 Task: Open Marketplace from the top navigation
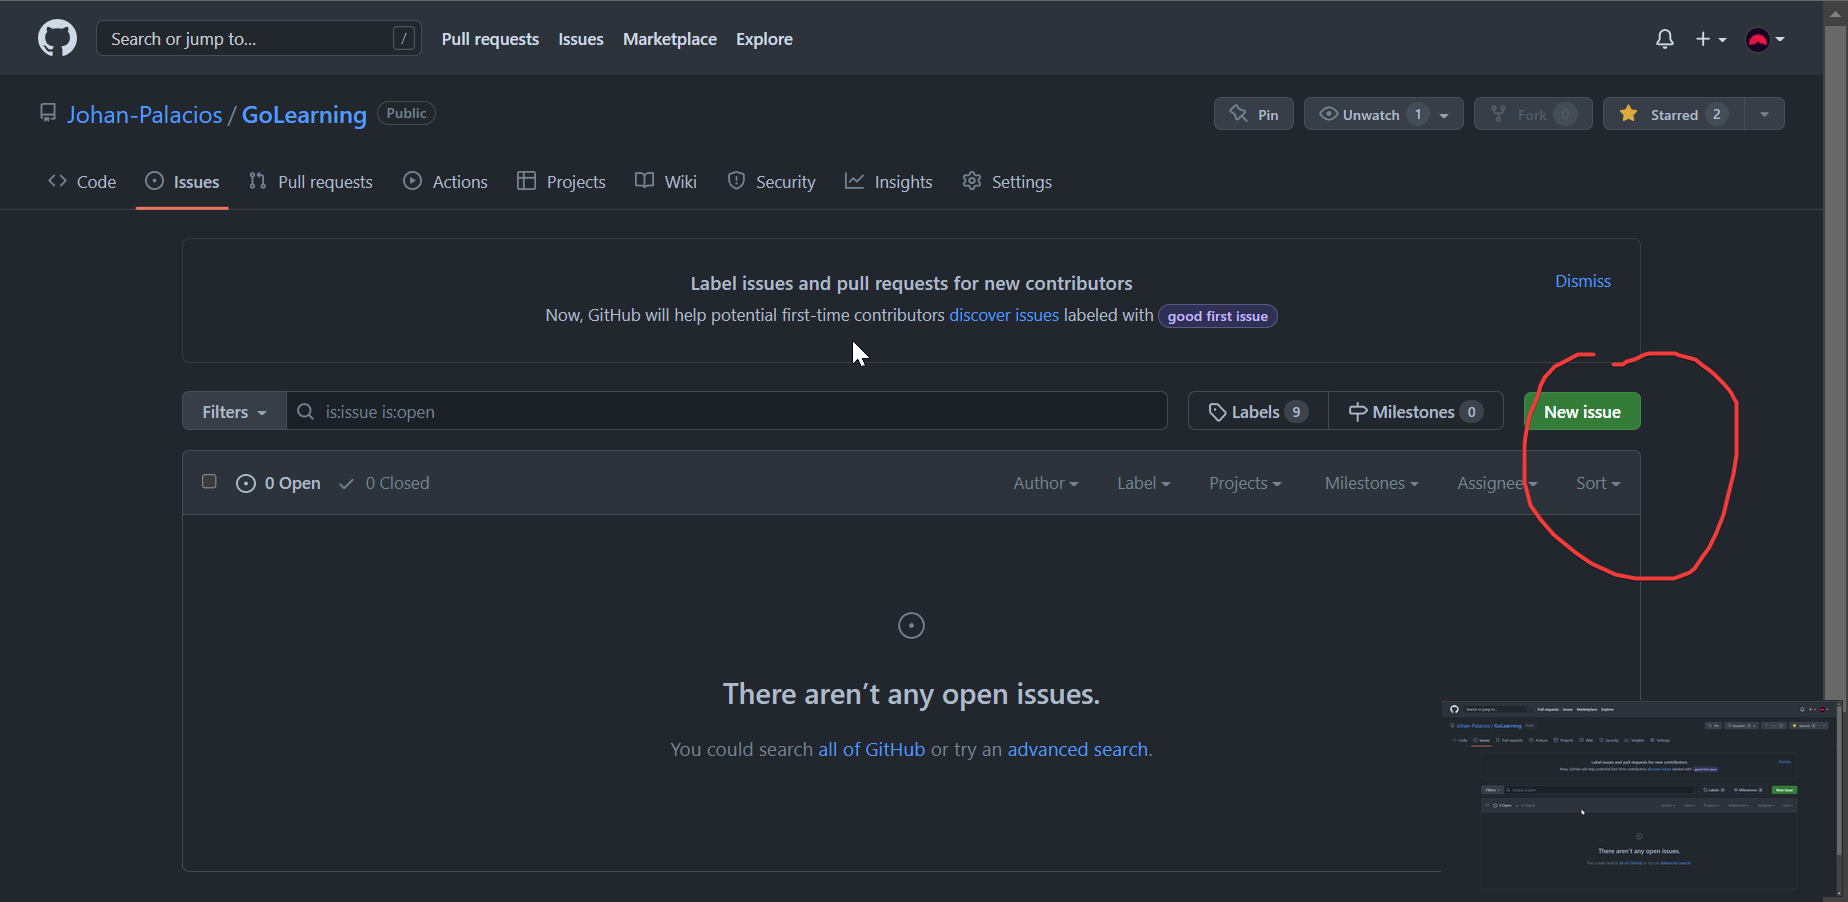coord(670,39)
